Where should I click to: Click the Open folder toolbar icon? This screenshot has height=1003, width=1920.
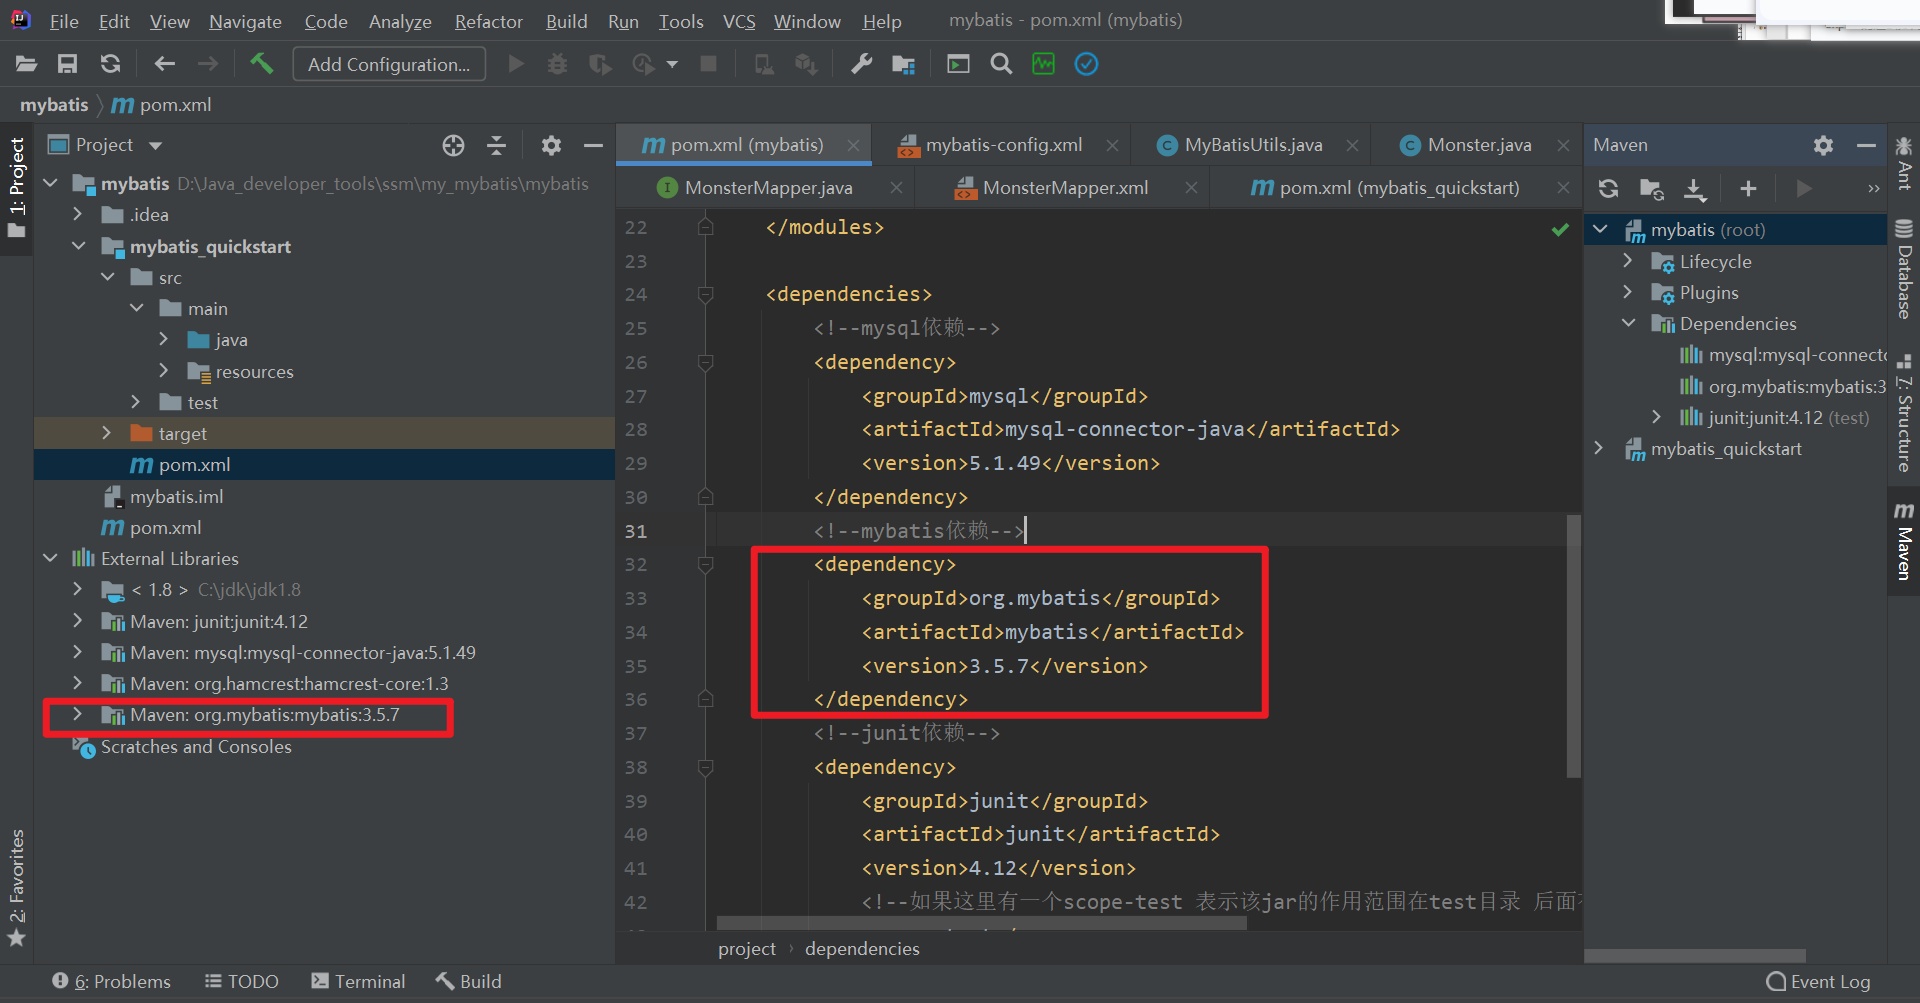pos(27,64)
